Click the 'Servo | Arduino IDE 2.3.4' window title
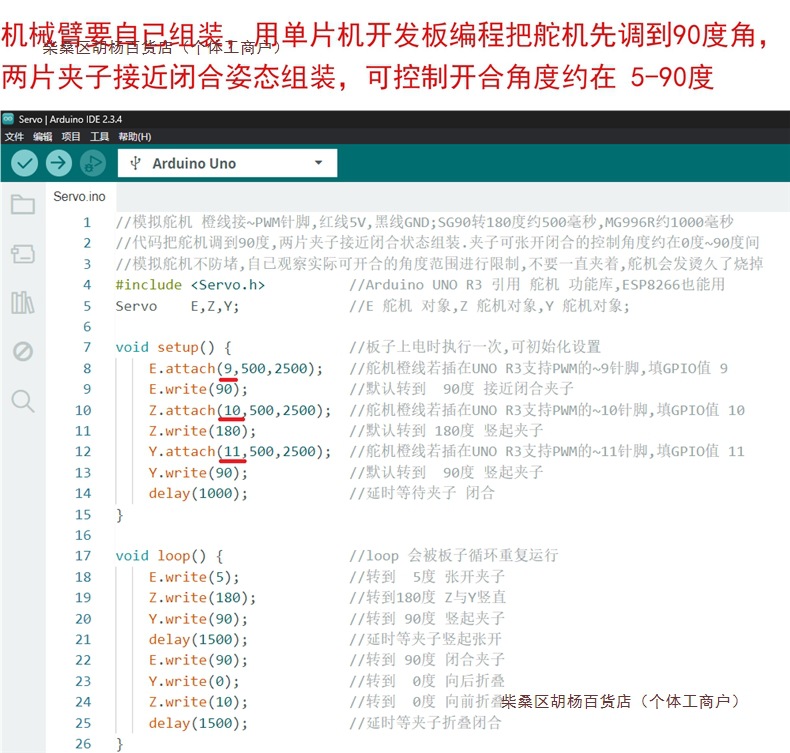 point(70,119)
